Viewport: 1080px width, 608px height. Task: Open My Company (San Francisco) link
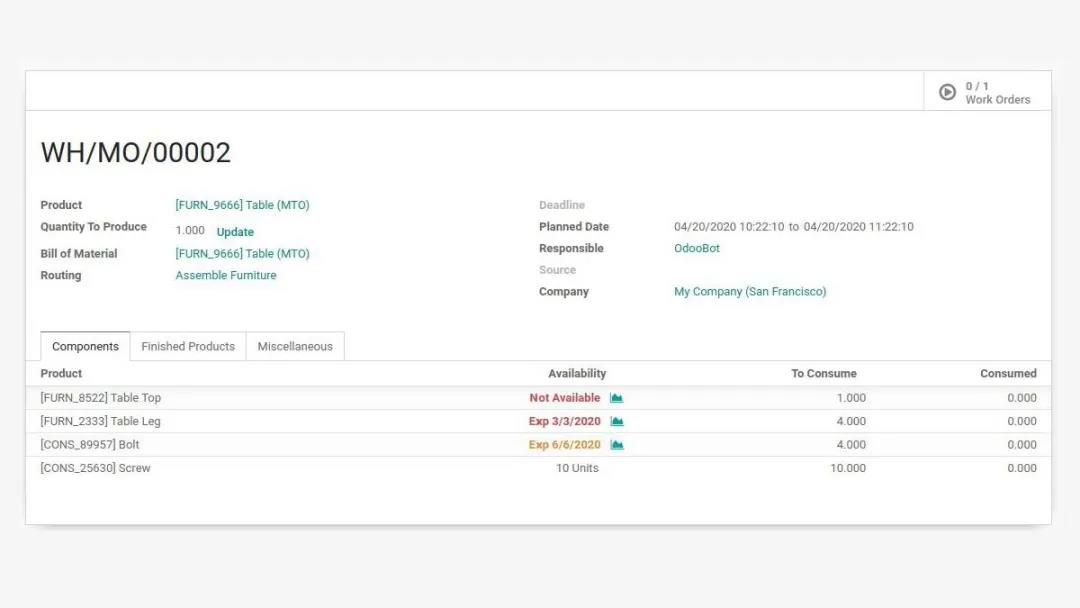click(x=750, y=291)
